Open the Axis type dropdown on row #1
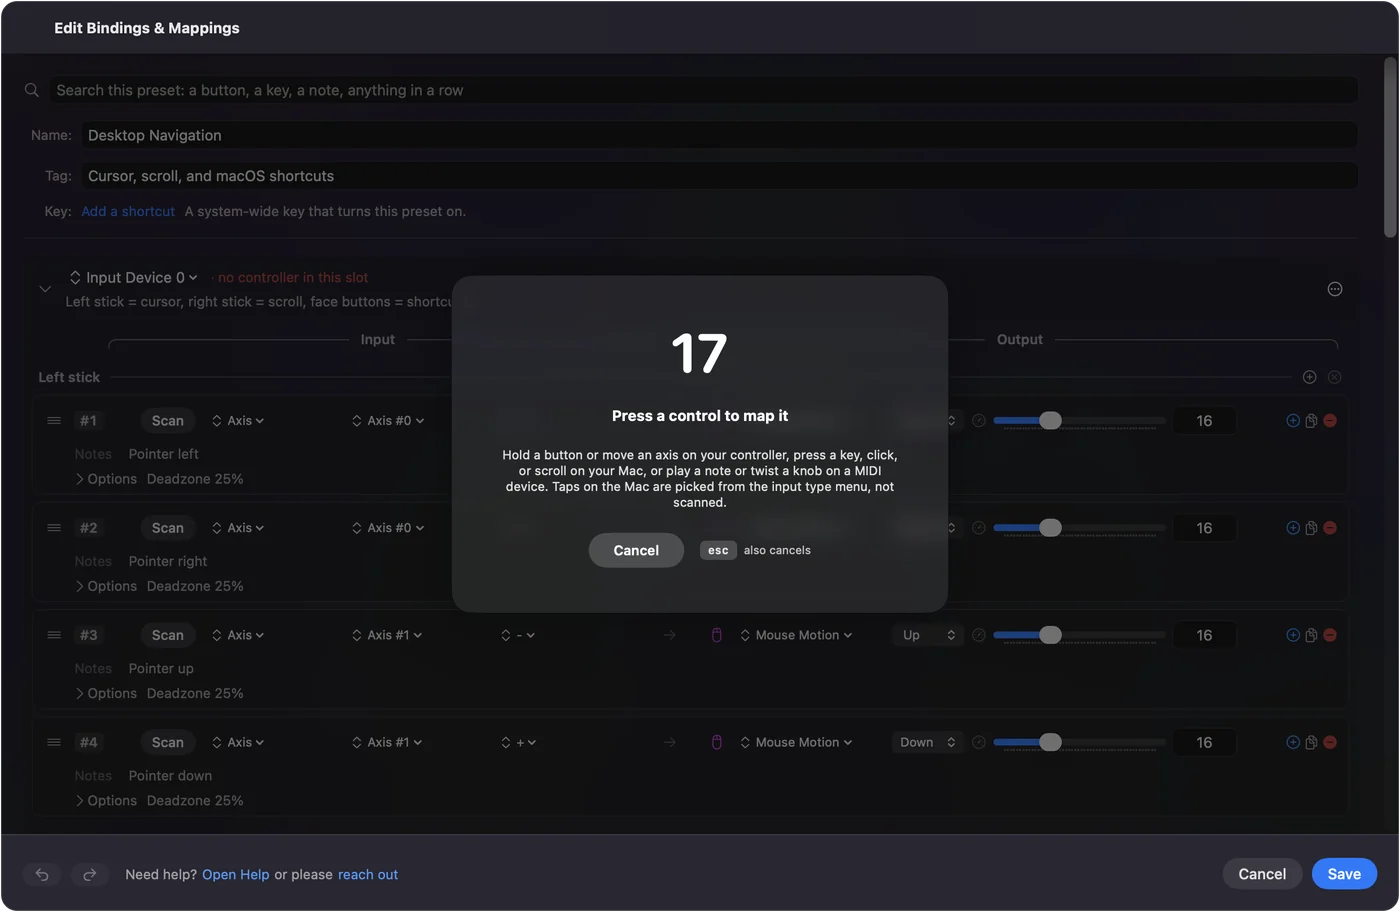This screenshot has height=912, width=1400. tap(238, 421)
